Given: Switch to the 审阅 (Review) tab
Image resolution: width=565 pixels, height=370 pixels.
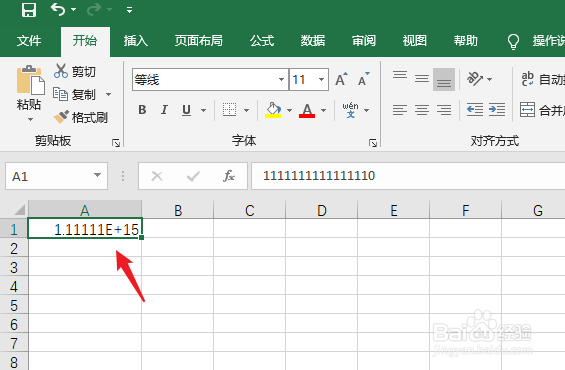Looking at the screenshot, I should coord(364,41).
